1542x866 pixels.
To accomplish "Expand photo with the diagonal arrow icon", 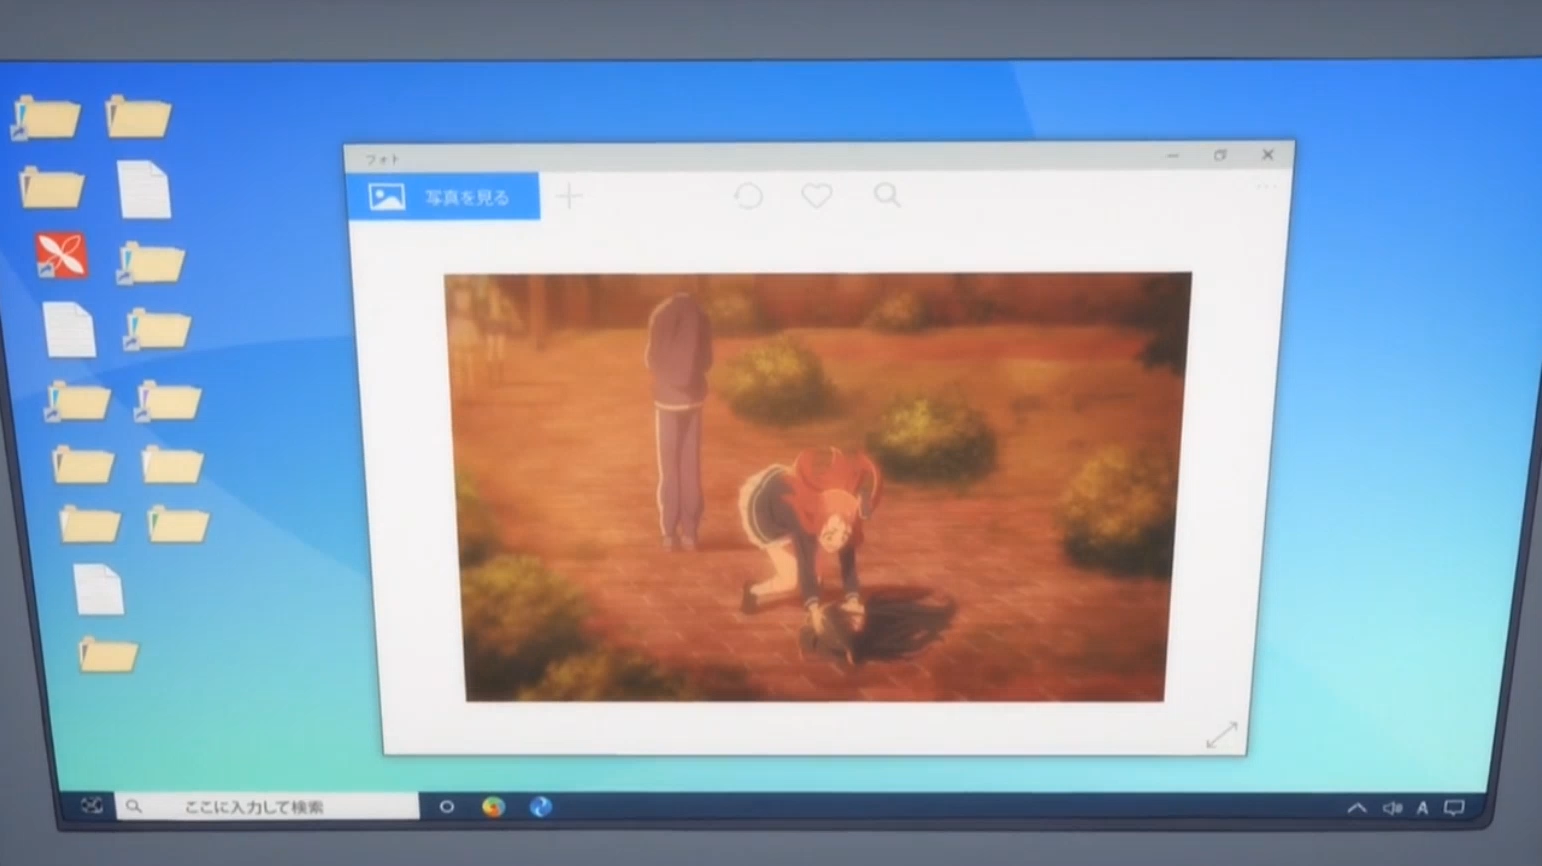I will pos(1221,735).
